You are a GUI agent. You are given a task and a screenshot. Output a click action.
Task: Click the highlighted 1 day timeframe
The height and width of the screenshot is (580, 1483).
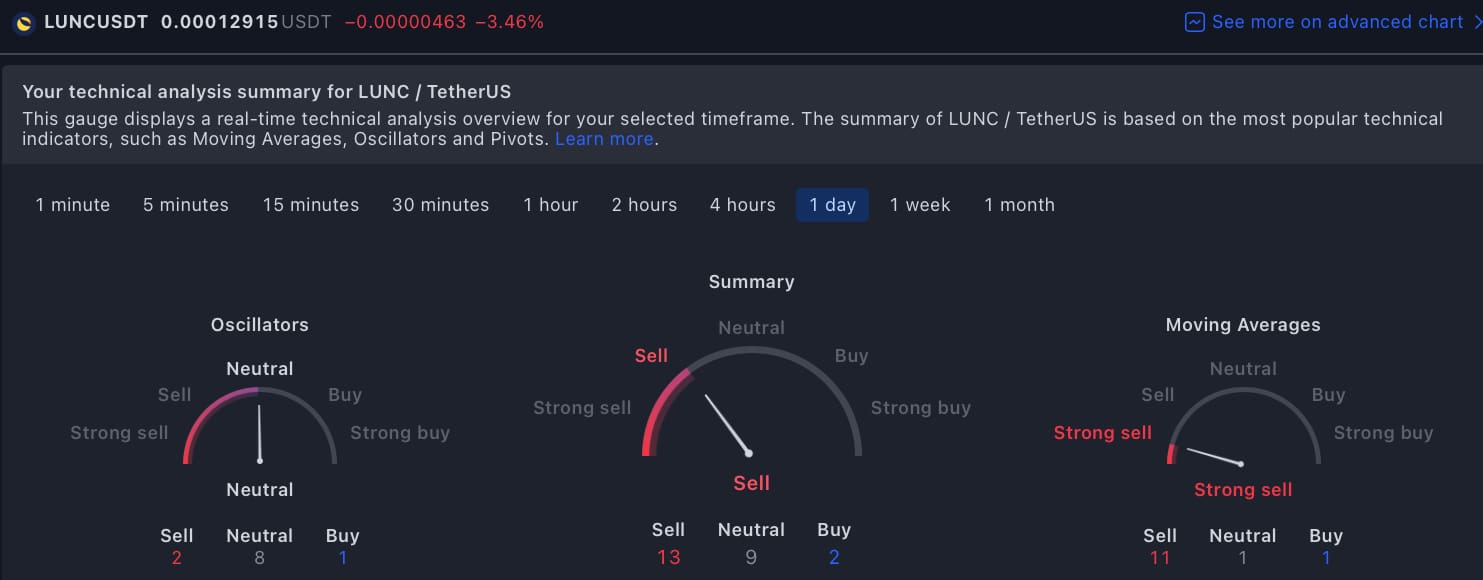point(832,204)
